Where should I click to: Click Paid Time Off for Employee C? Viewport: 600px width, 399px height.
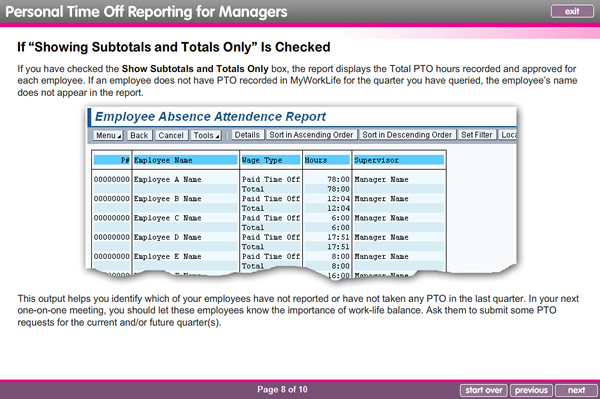pyautogui.click(x=271, y=218)
